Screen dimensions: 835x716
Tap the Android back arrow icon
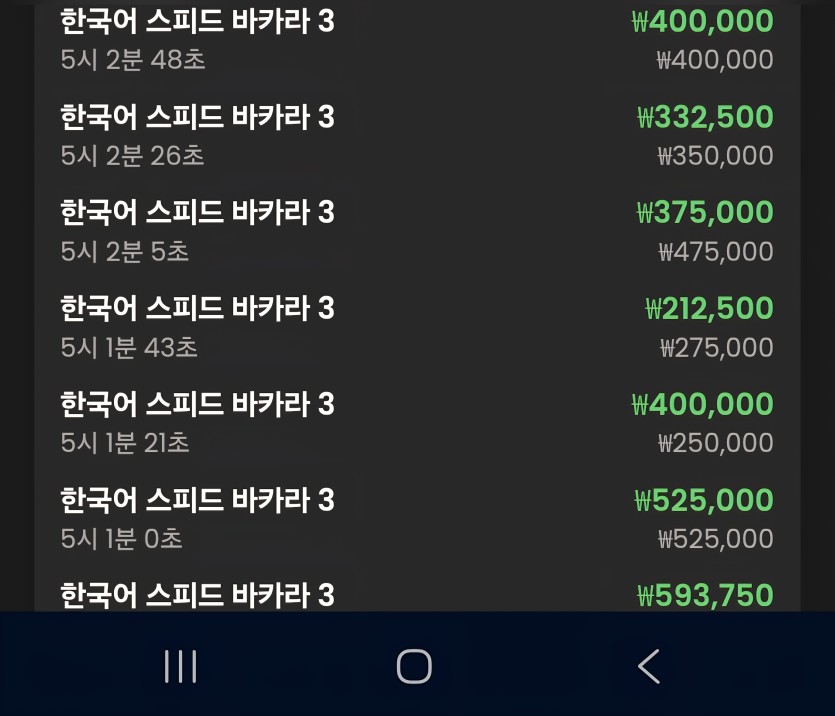[649, 666]
